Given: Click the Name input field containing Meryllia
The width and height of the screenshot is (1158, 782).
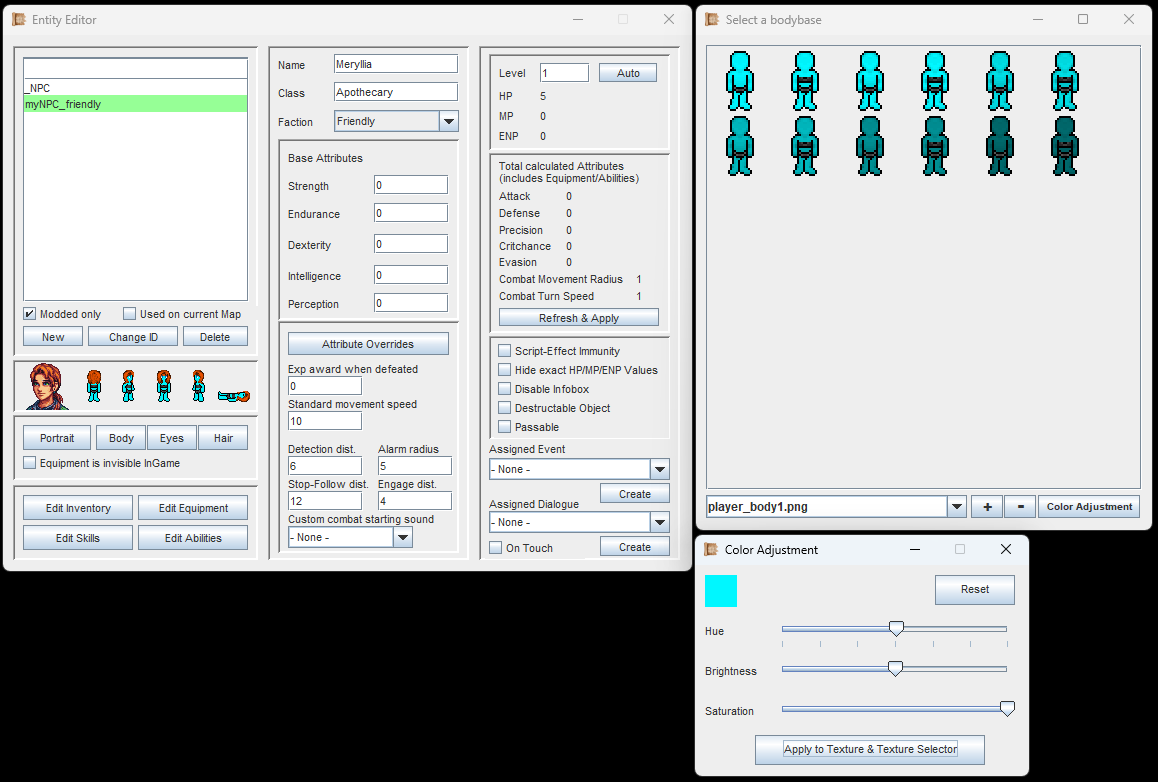Looking at the screenshot, I should (x=395, y=64).
